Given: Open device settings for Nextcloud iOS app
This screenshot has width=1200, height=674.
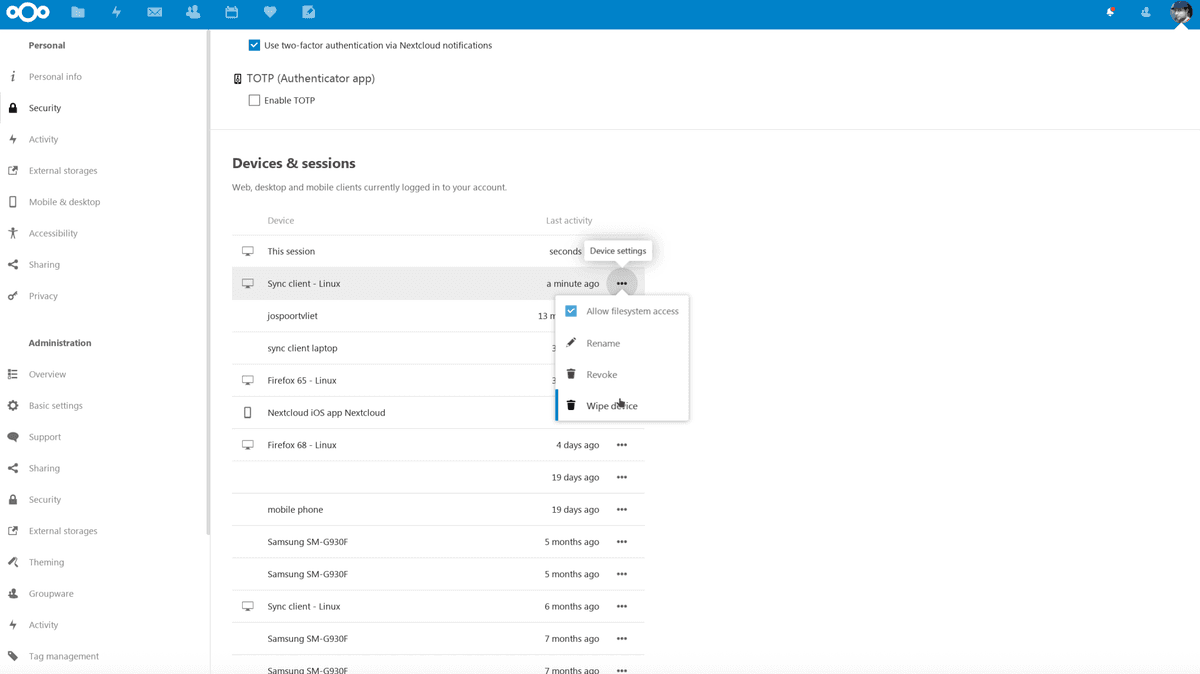Looking at the screenshot, I should 622,412.
